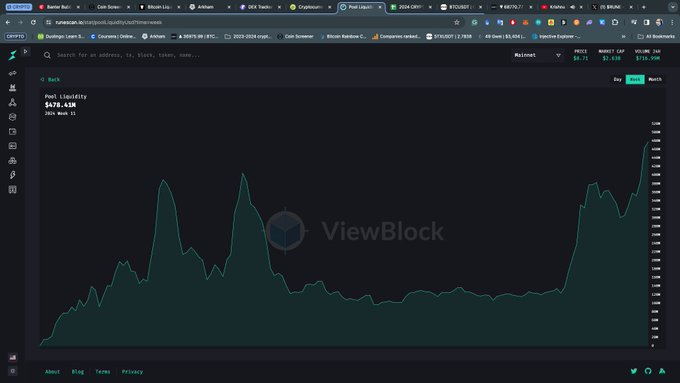The width and height of the screenshot is (680, 383).
Task: Open the Blog footer link
Action: pos(78,372)
